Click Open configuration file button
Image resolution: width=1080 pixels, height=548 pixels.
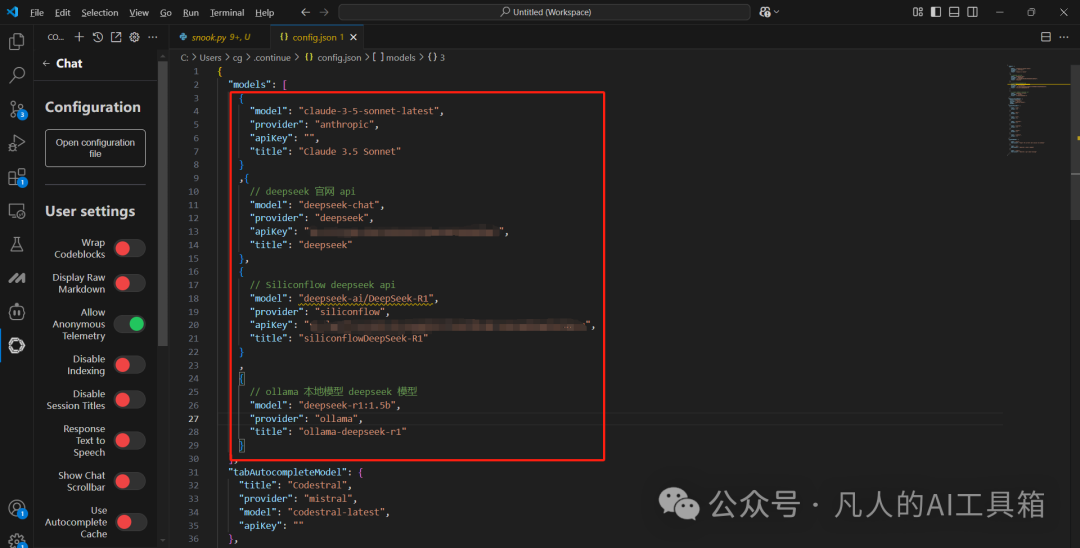click(95, 148)
